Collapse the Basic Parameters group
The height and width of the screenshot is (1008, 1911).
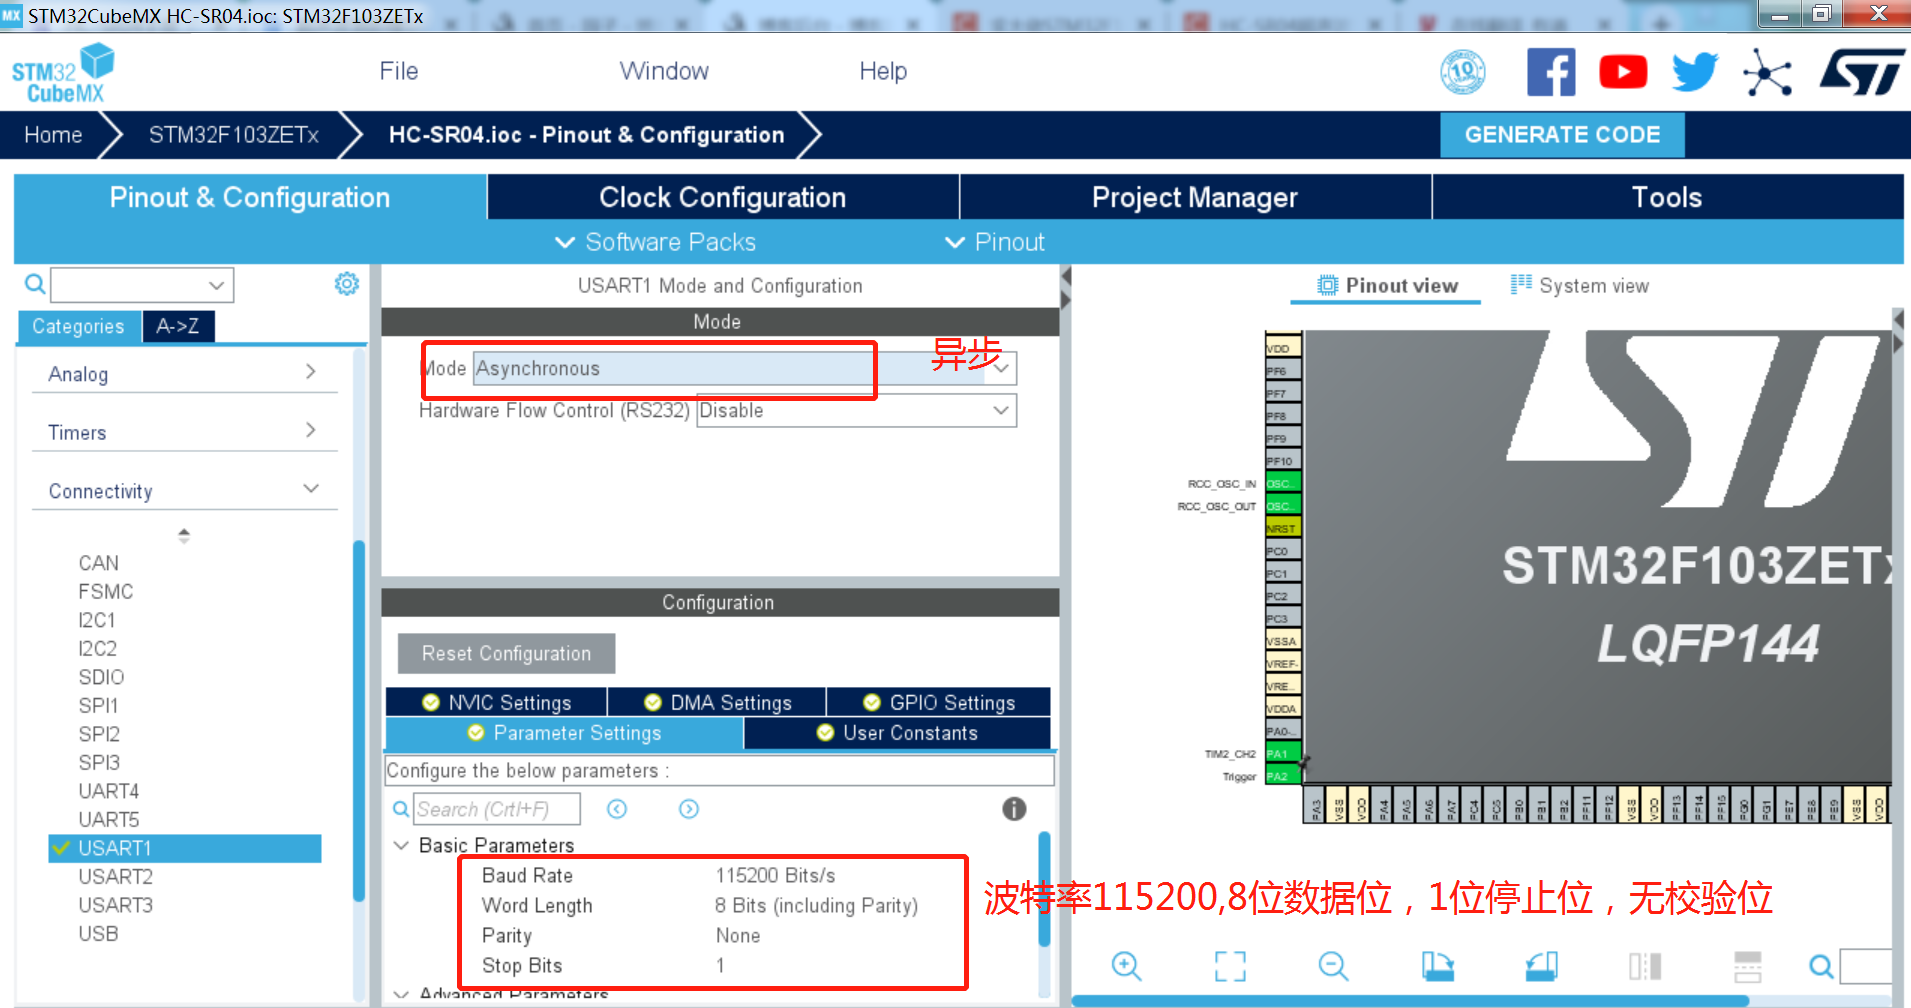click(x=401, y=846)
